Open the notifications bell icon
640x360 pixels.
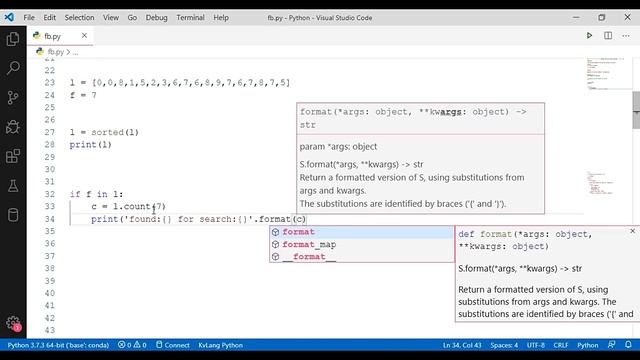(x=628, y=345)
